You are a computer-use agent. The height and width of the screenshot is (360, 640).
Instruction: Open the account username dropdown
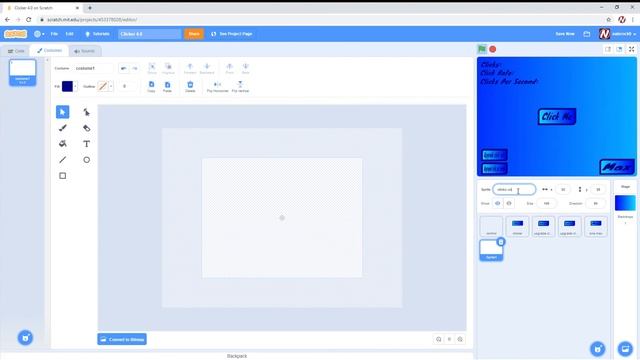pos(623,34)
